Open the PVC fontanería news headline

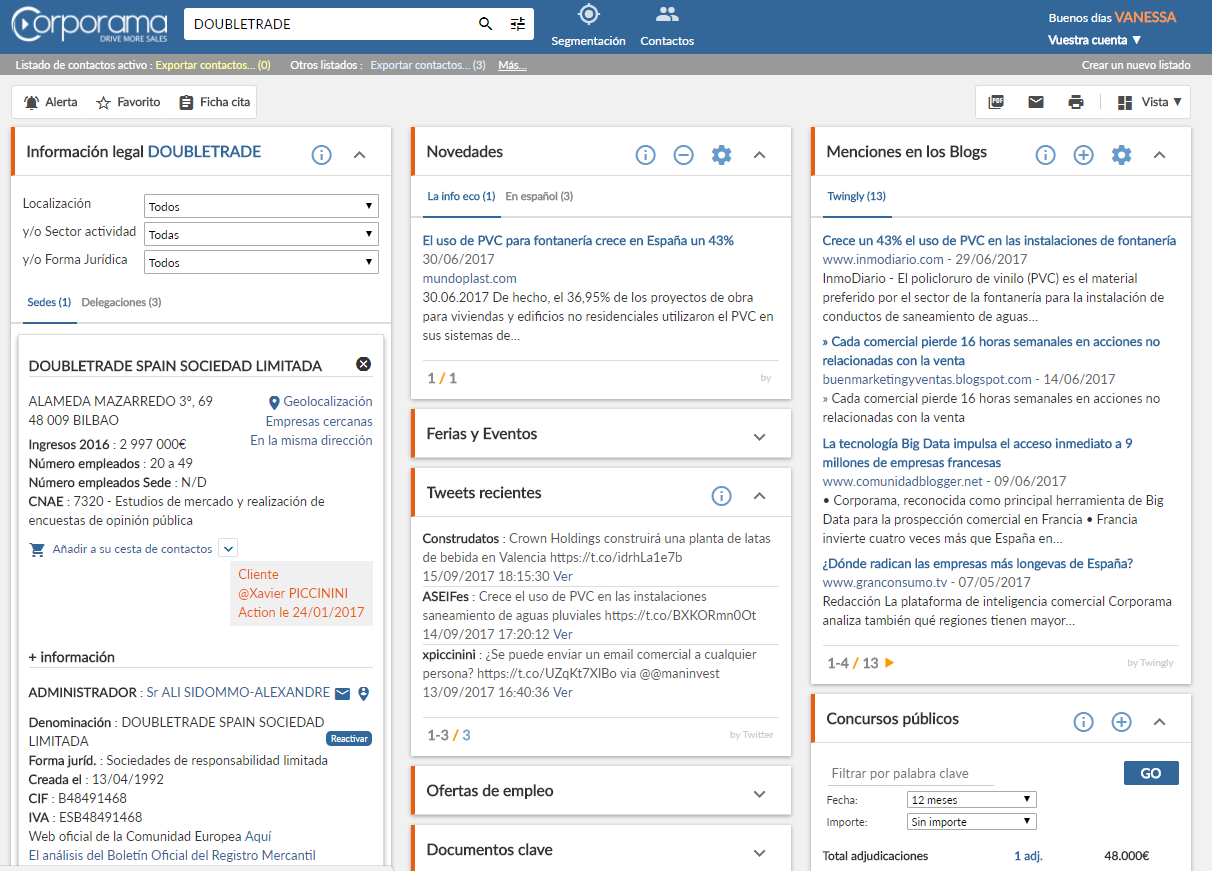(x=578, y=241)
